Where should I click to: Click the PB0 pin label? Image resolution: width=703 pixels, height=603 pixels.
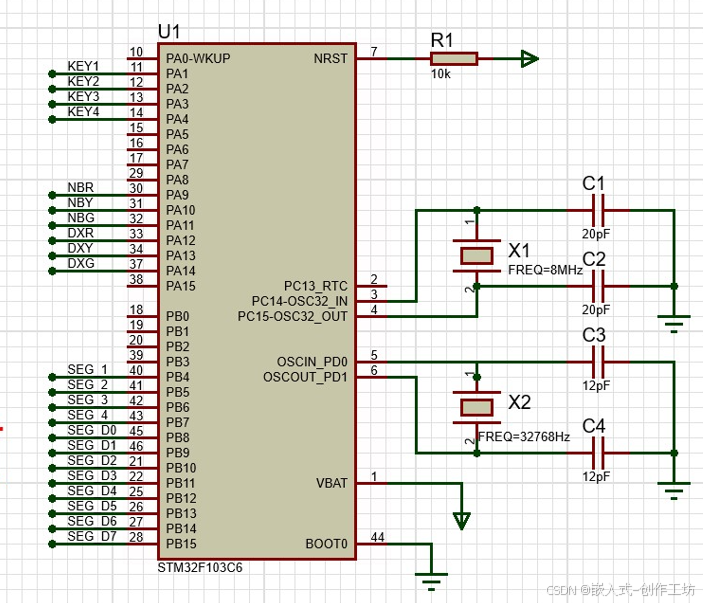(x=178, y=317)
